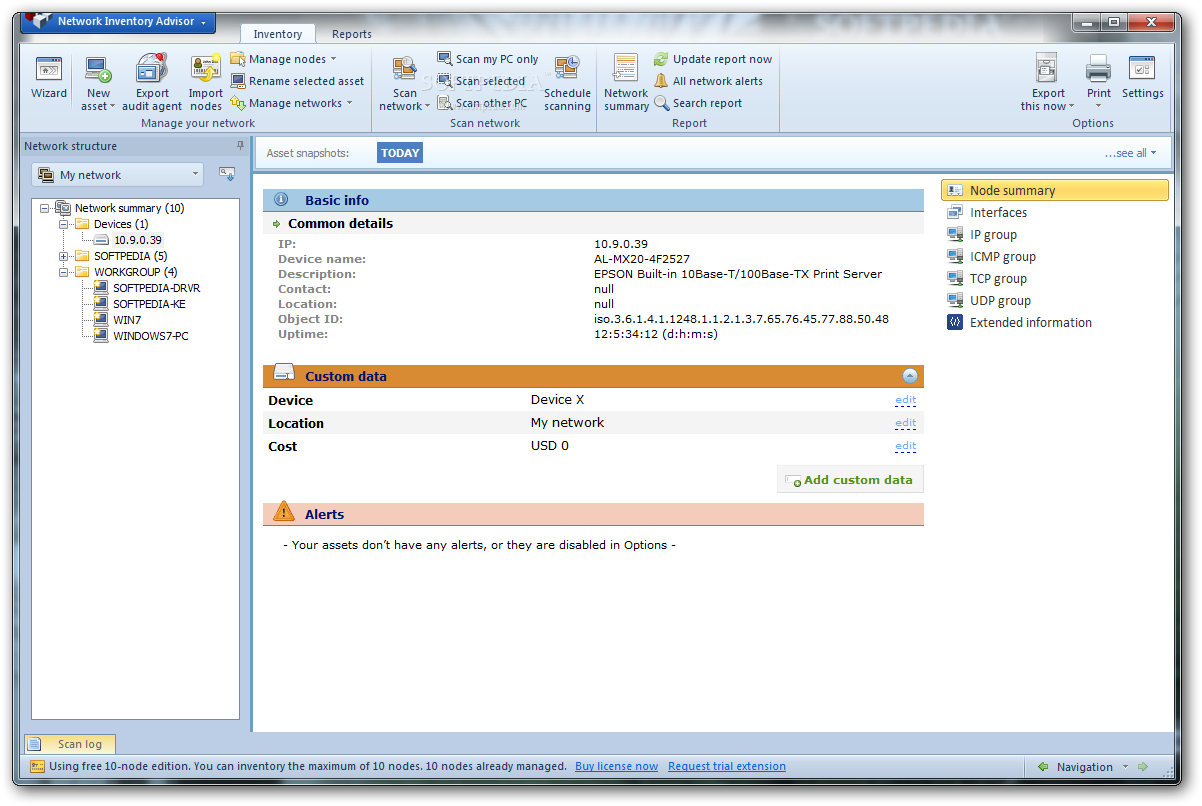Click the Uptime value 12:5:34:12 (d:h:m:s)
The image size is (1202, 806).
[656, 334]
